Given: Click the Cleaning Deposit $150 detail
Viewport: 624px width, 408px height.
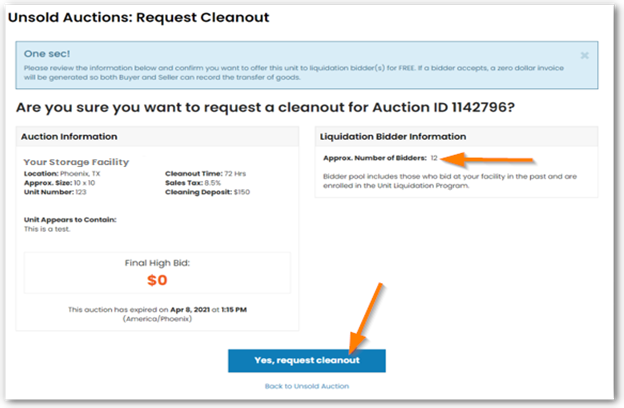Looking at the screenshot, I should click(x=207, y=192).
